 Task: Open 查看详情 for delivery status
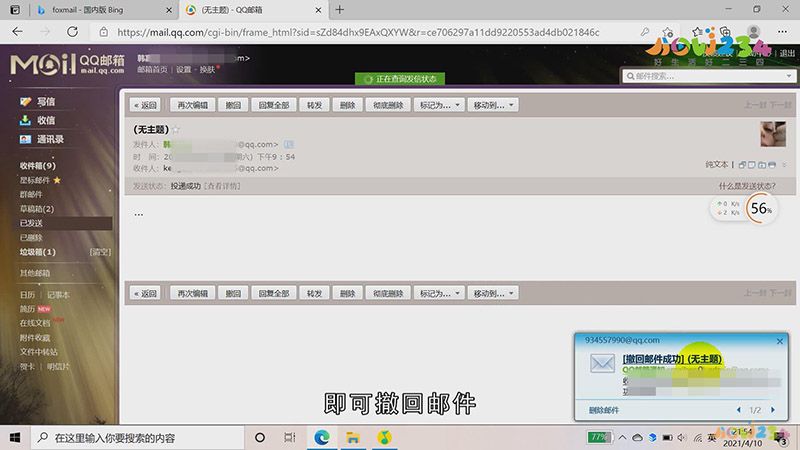coord(222,186)
